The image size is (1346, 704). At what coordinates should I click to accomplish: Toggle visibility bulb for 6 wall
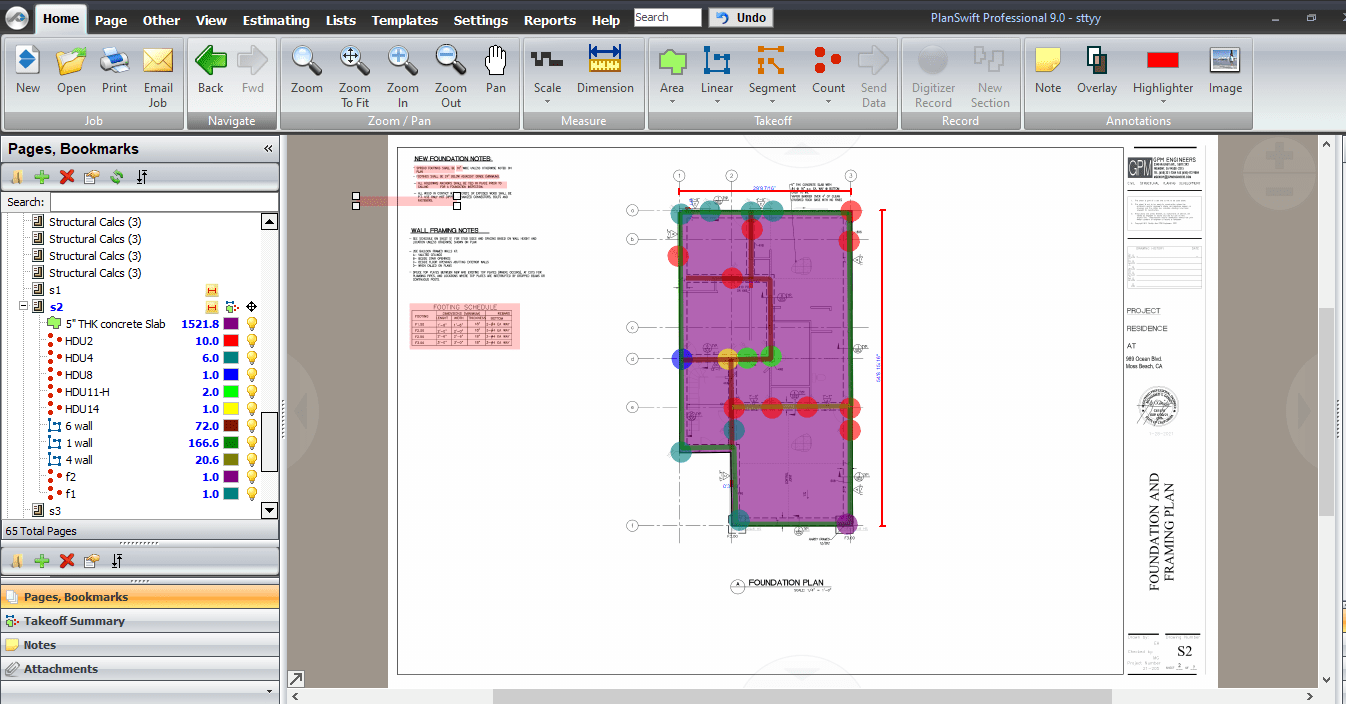pos(252,426)
